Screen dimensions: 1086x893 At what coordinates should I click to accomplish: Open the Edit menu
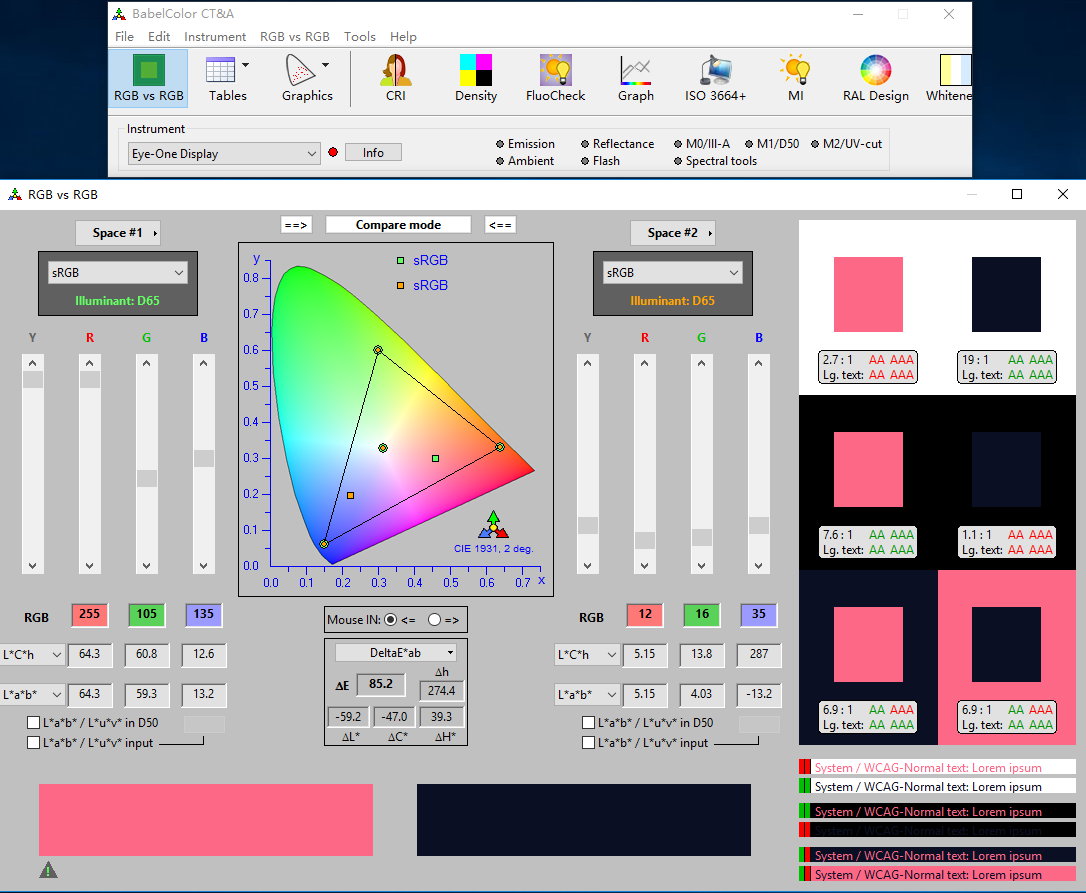click(159, 37)
